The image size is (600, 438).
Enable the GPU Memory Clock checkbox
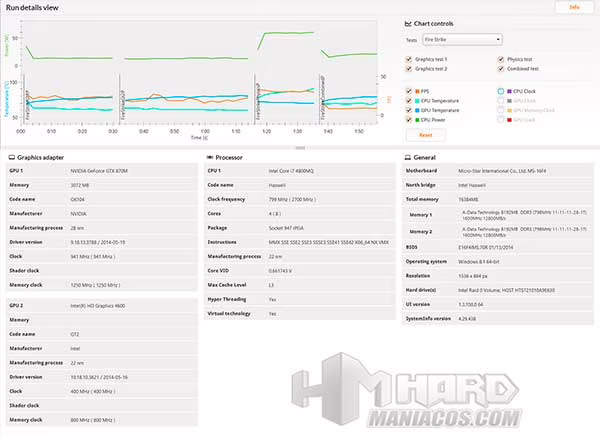(x=501, y=110)
